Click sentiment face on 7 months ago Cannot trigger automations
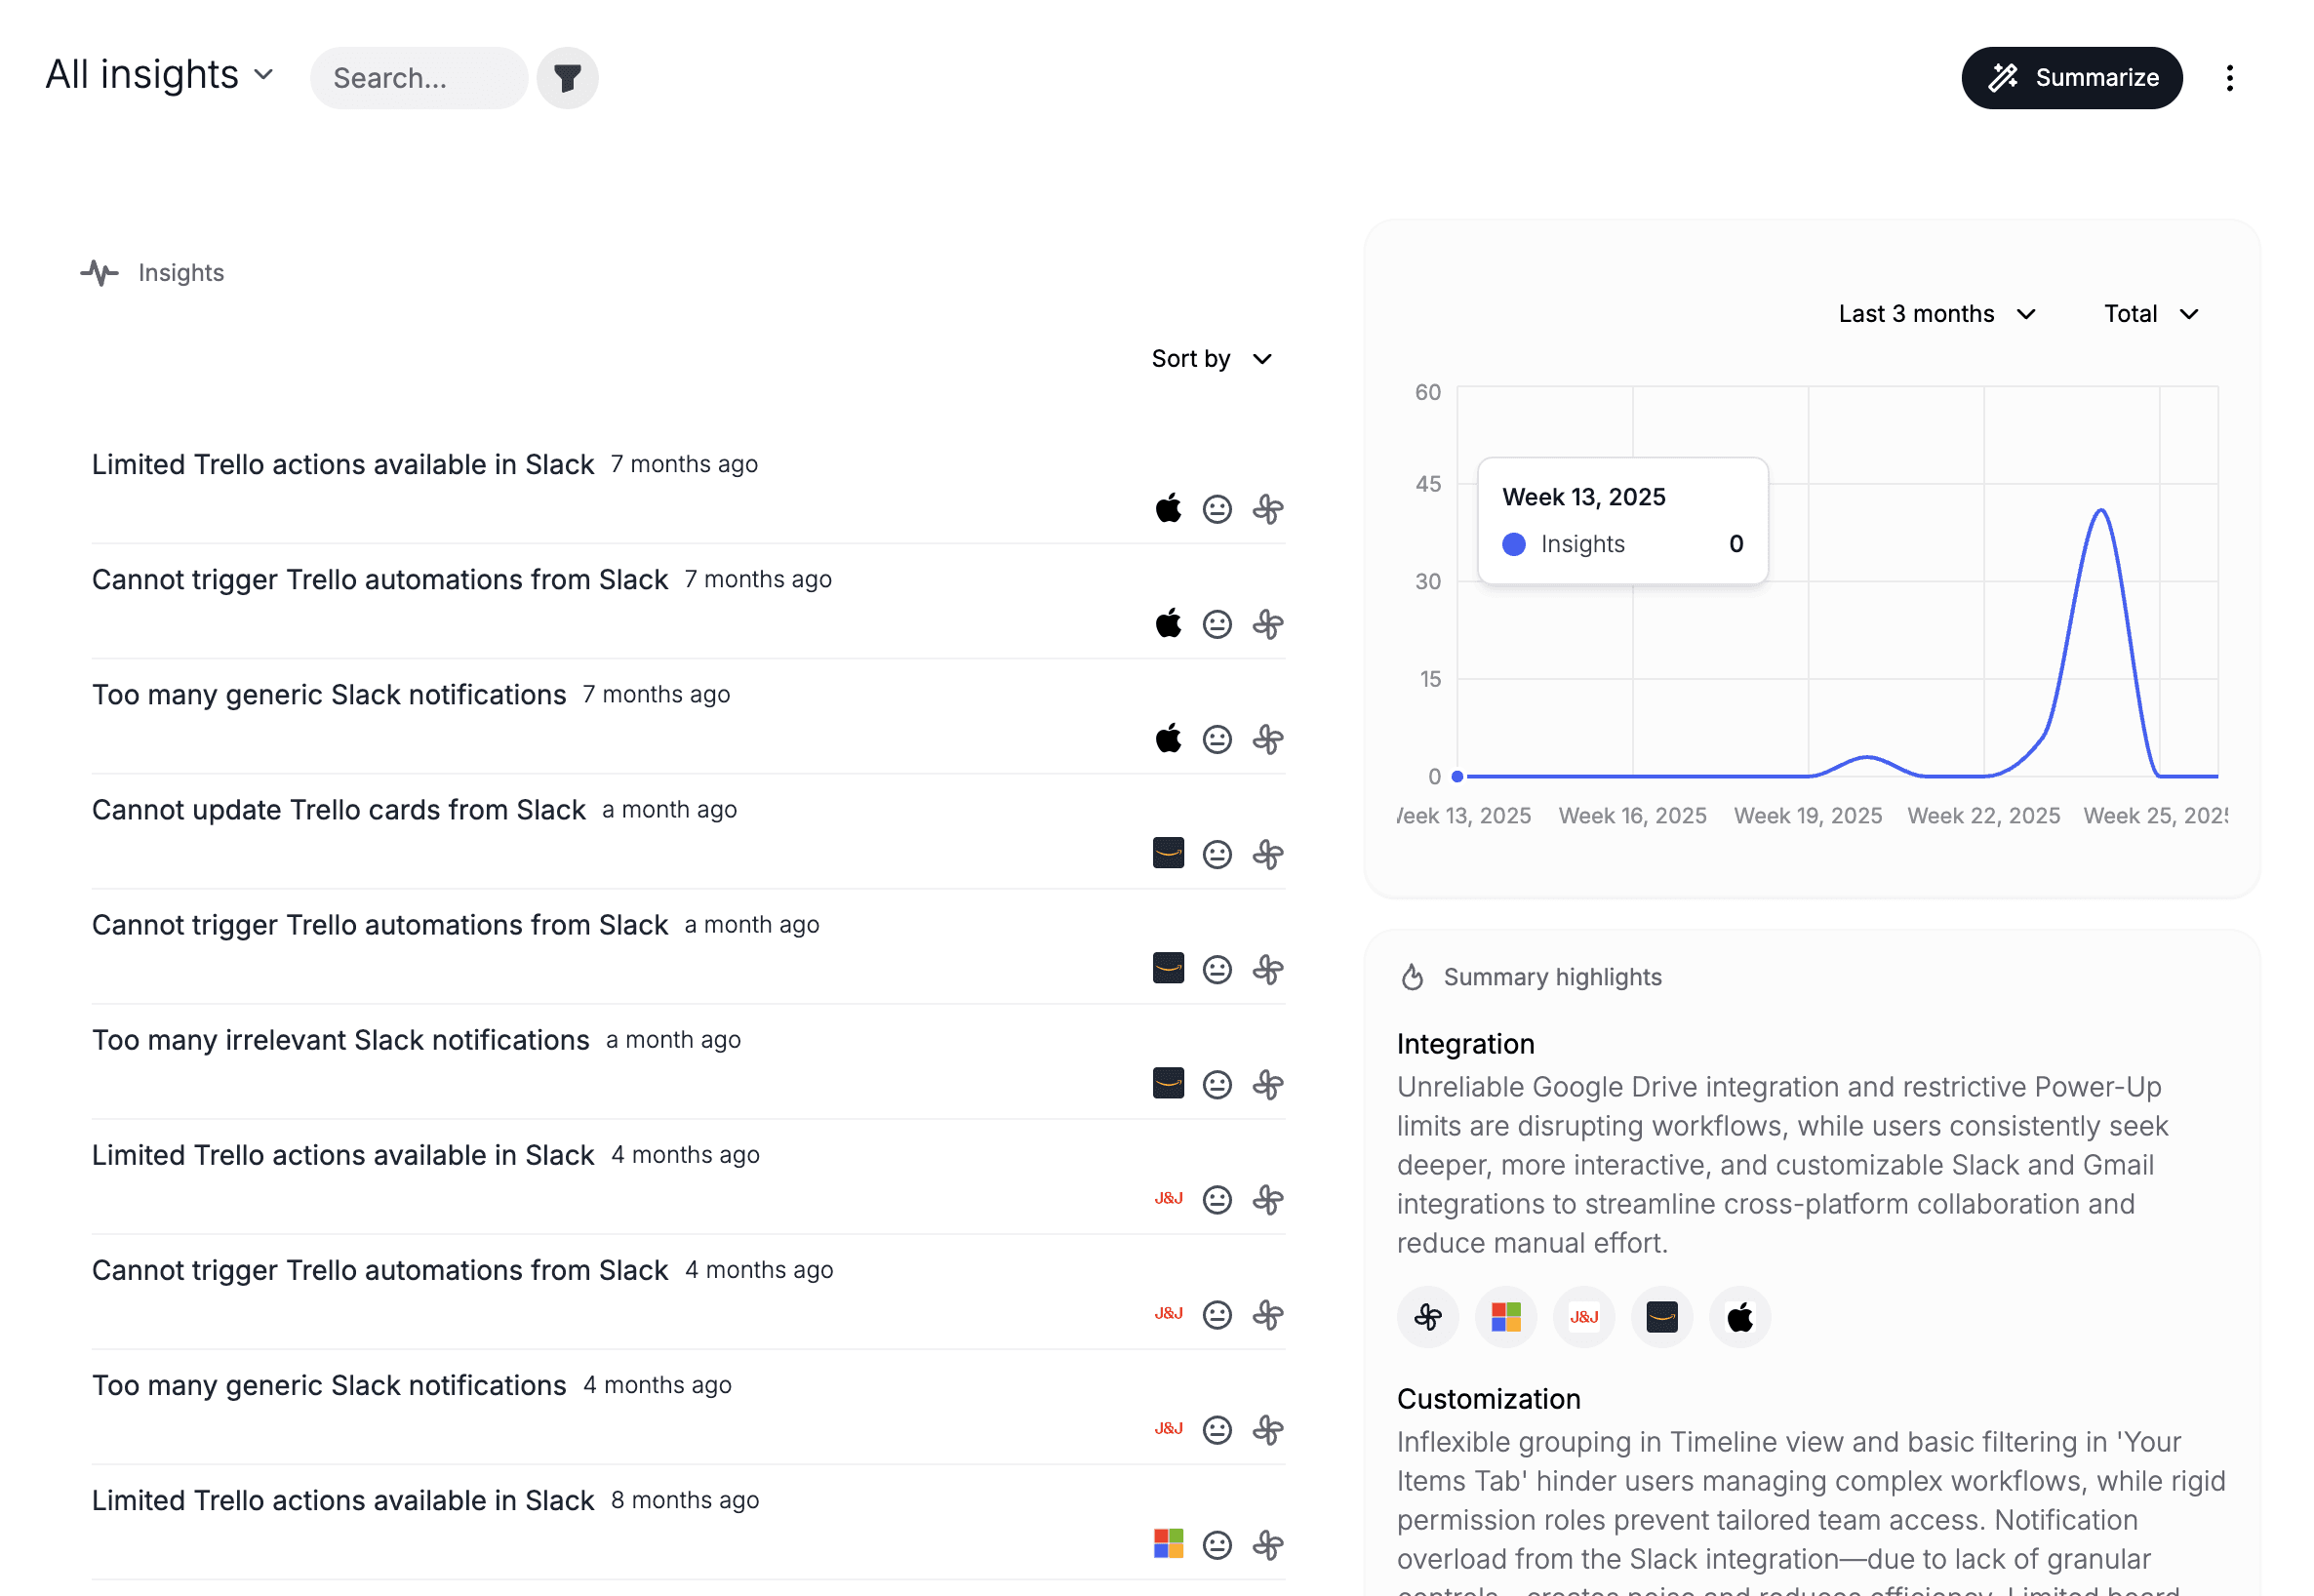The image size is (2314, 1596). [1217, 624]
